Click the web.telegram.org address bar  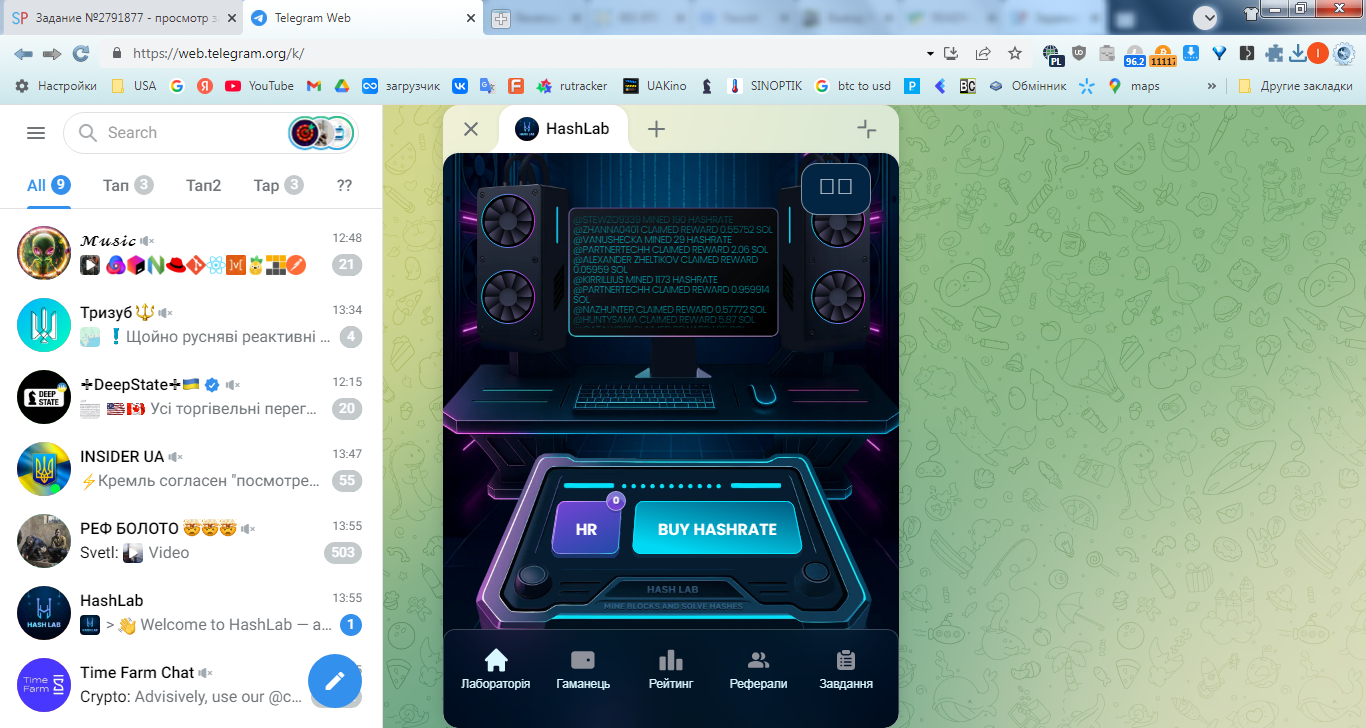520,54
